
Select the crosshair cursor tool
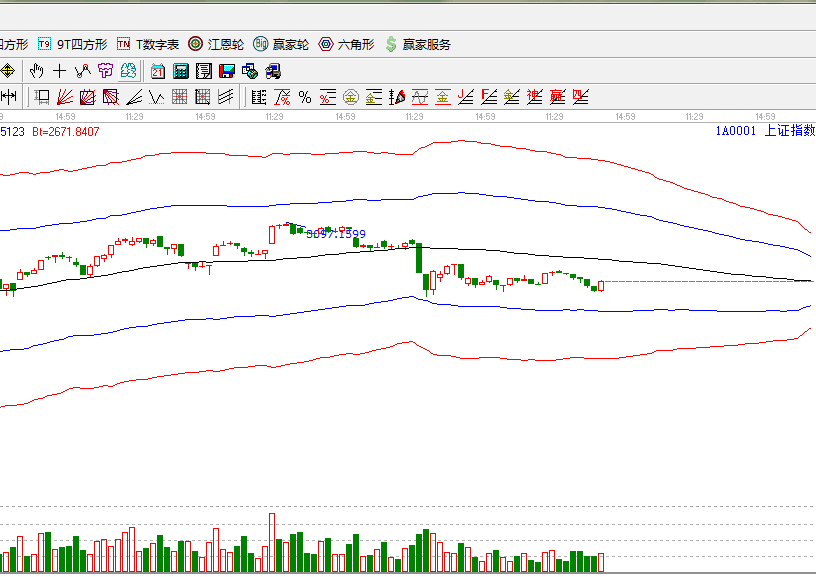pyautogui.click(x=60, y=71)
